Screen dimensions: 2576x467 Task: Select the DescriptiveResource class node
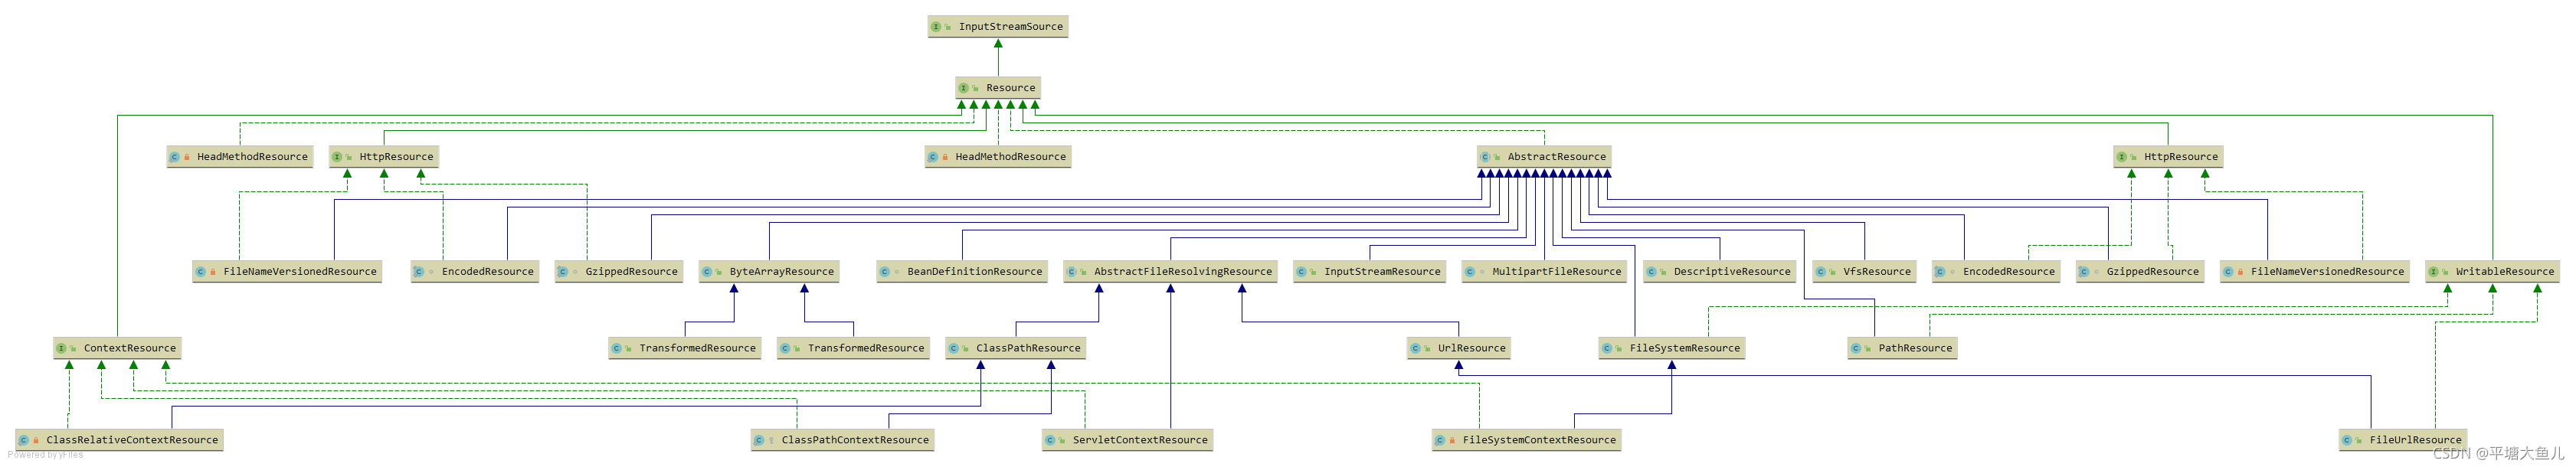tap(1720, 272)
